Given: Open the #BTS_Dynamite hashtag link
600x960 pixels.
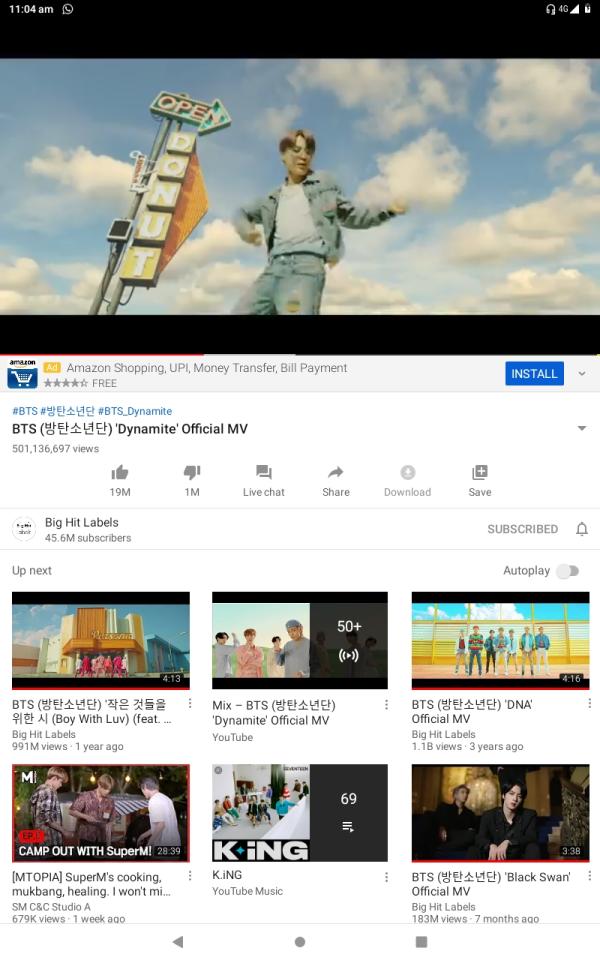Looking at the screenshot, I should [x=135, y=411].
